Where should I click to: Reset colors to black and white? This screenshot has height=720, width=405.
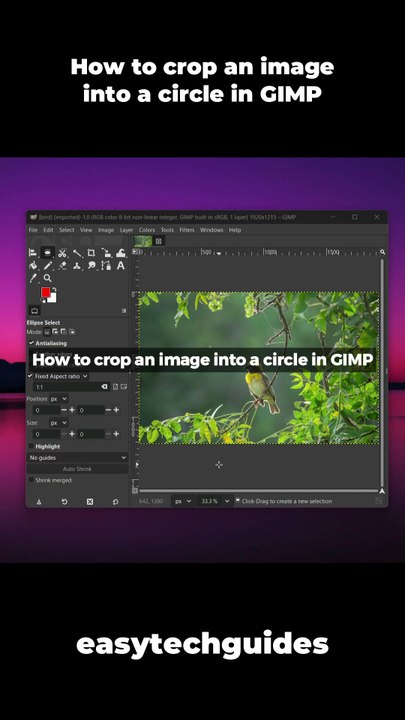pos(43,300)
